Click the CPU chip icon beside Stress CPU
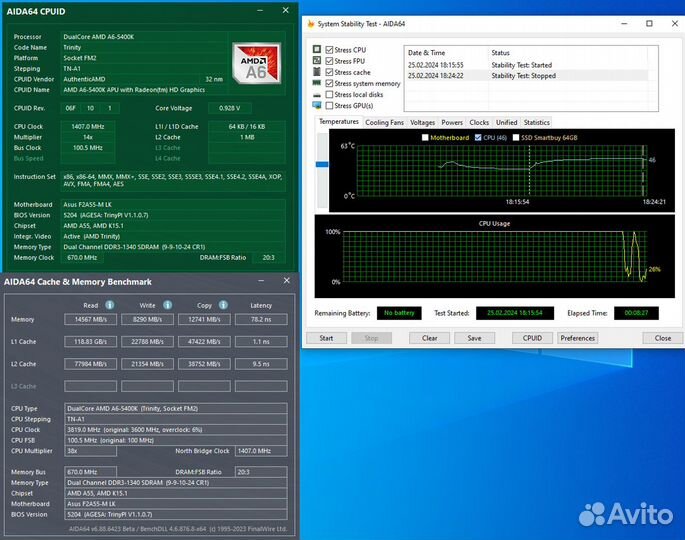The height and width of the screenshot is (540, 685). (317, 49)
